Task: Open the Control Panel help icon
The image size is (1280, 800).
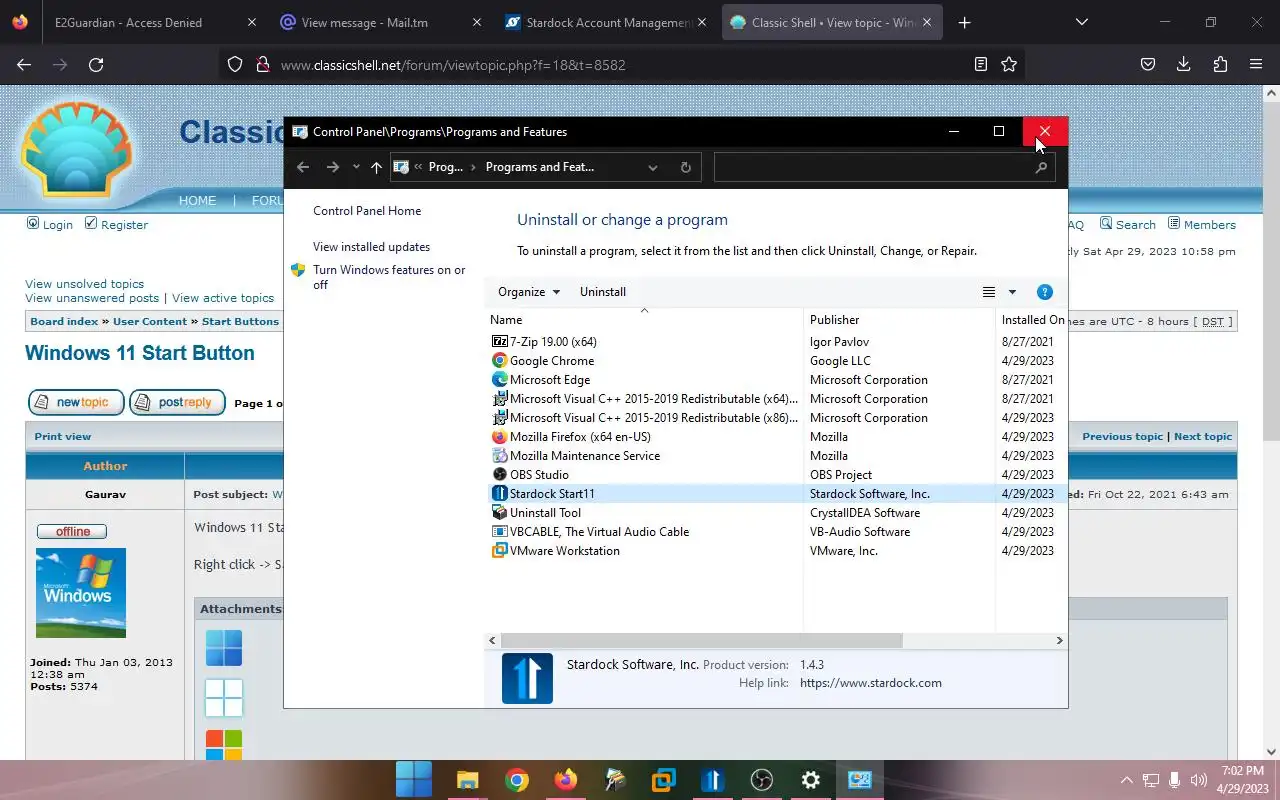Action: 1045,292
